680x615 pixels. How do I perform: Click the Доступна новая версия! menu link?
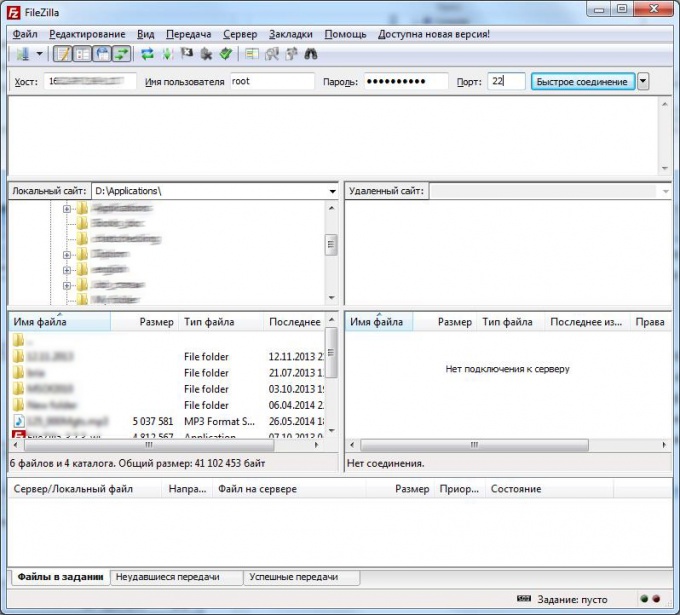point(433,34)
